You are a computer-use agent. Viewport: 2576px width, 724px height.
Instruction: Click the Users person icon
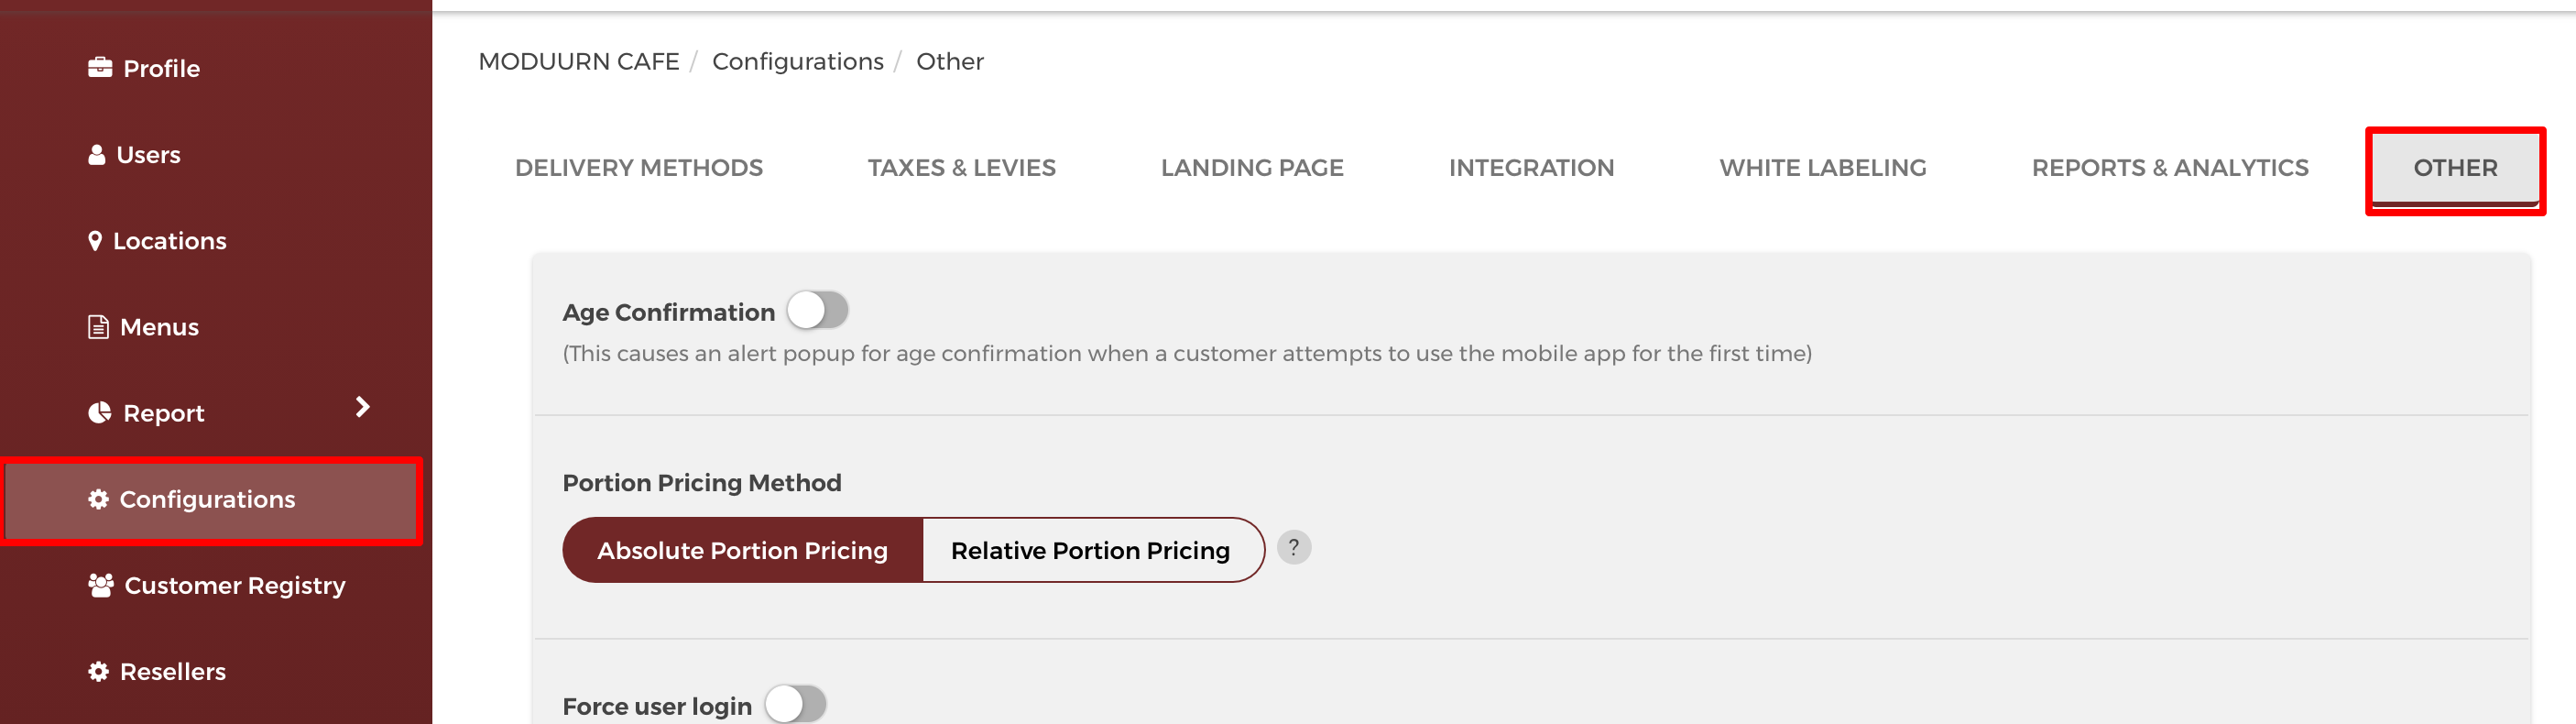click(x=97, y=155)
